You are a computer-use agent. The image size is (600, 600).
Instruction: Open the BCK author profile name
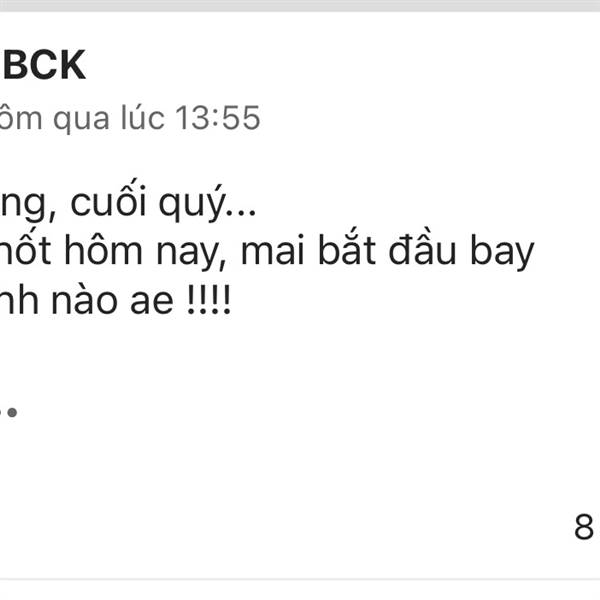[x=43, y=65]
